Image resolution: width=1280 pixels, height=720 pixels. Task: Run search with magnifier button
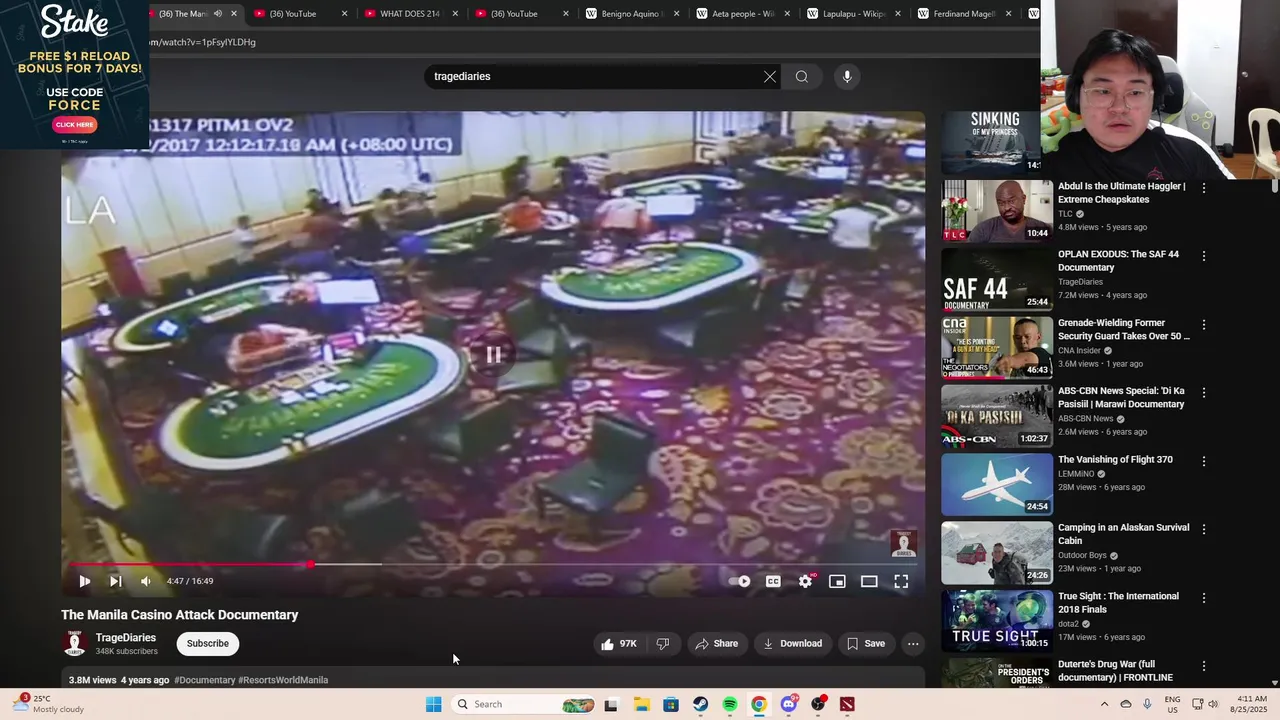pos(802,76)
